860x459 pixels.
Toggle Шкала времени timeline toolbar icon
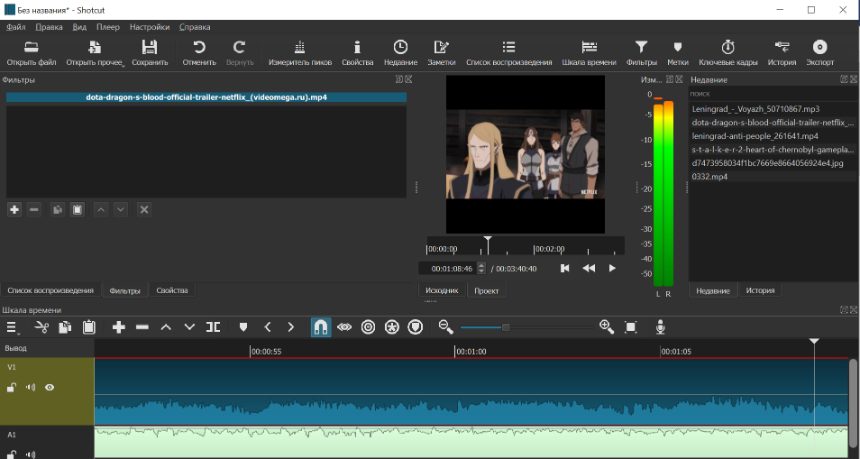tap(589, 53)
